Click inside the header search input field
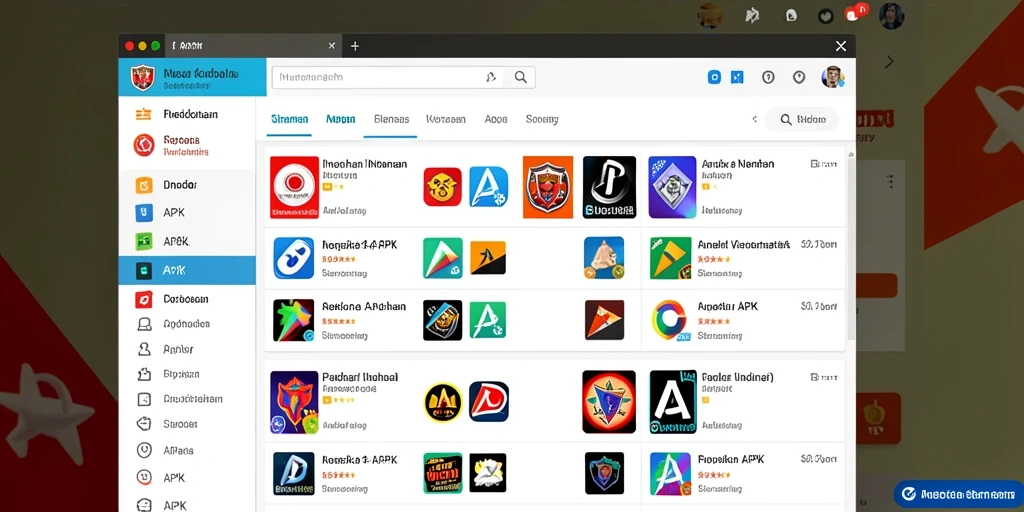1024x512 pixels. pyautogui.click(x=387, y=77)
